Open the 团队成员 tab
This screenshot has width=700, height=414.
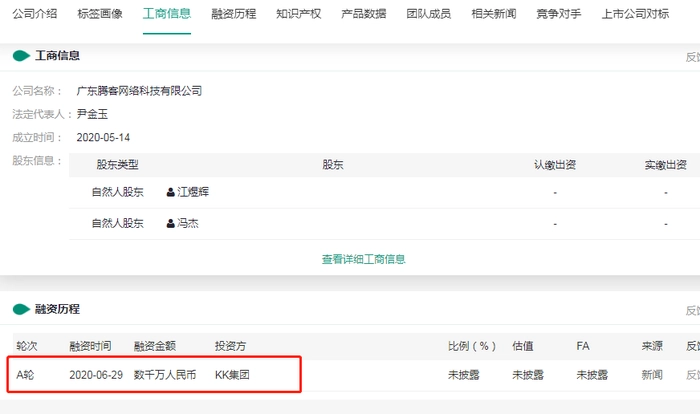coord(429,14)
